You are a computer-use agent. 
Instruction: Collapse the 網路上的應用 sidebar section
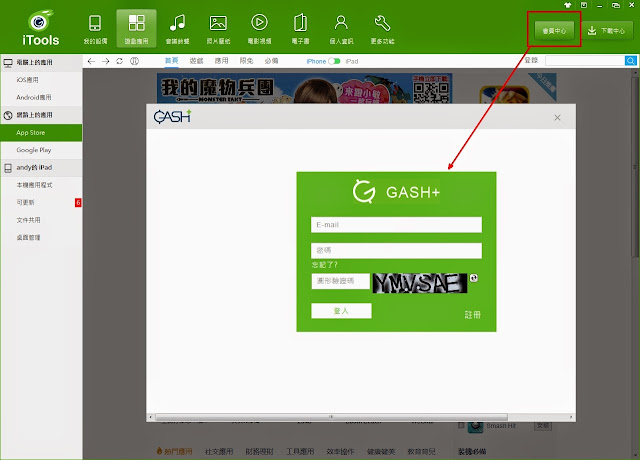click(x=41, y=115)
